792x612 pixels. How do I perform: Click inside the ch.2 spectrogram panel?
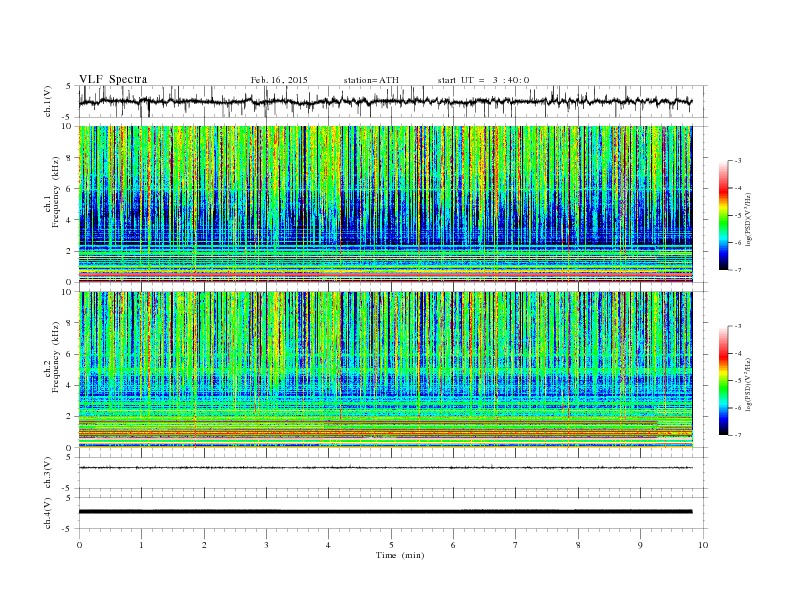(385, 370)
